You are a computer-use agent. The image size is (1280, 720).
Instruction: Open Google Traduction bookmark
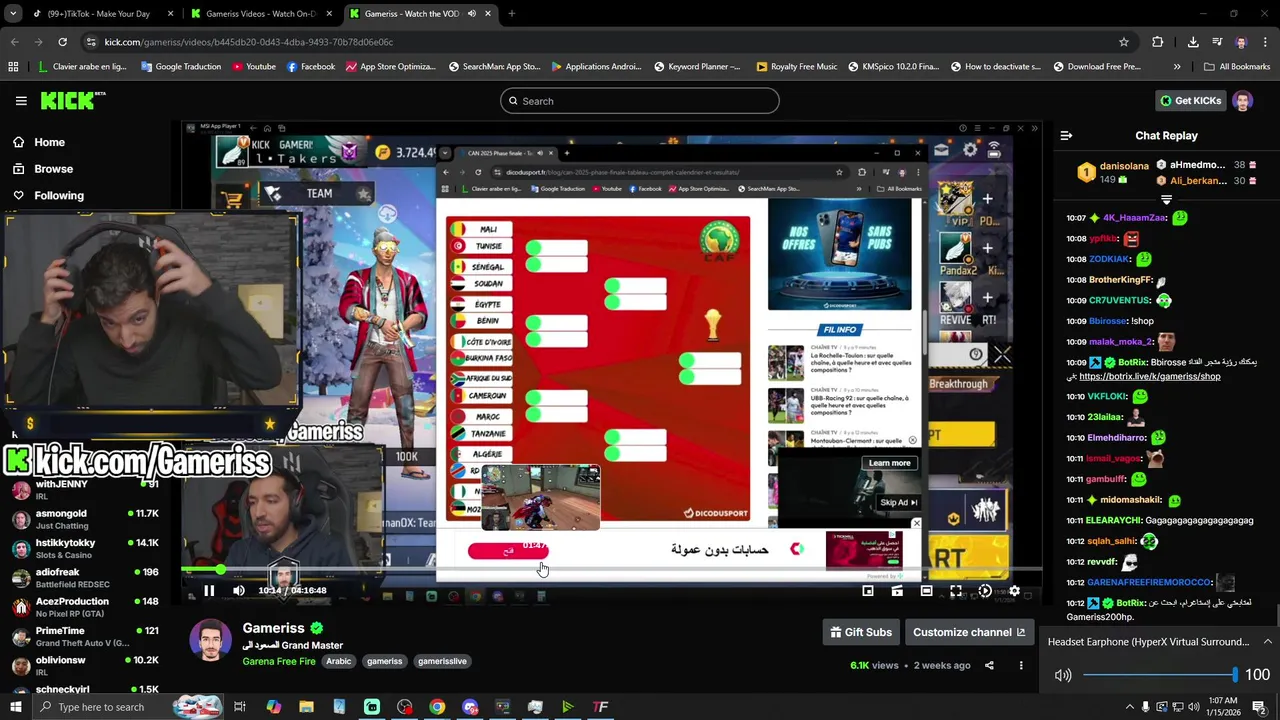click(x=180, y=67)
